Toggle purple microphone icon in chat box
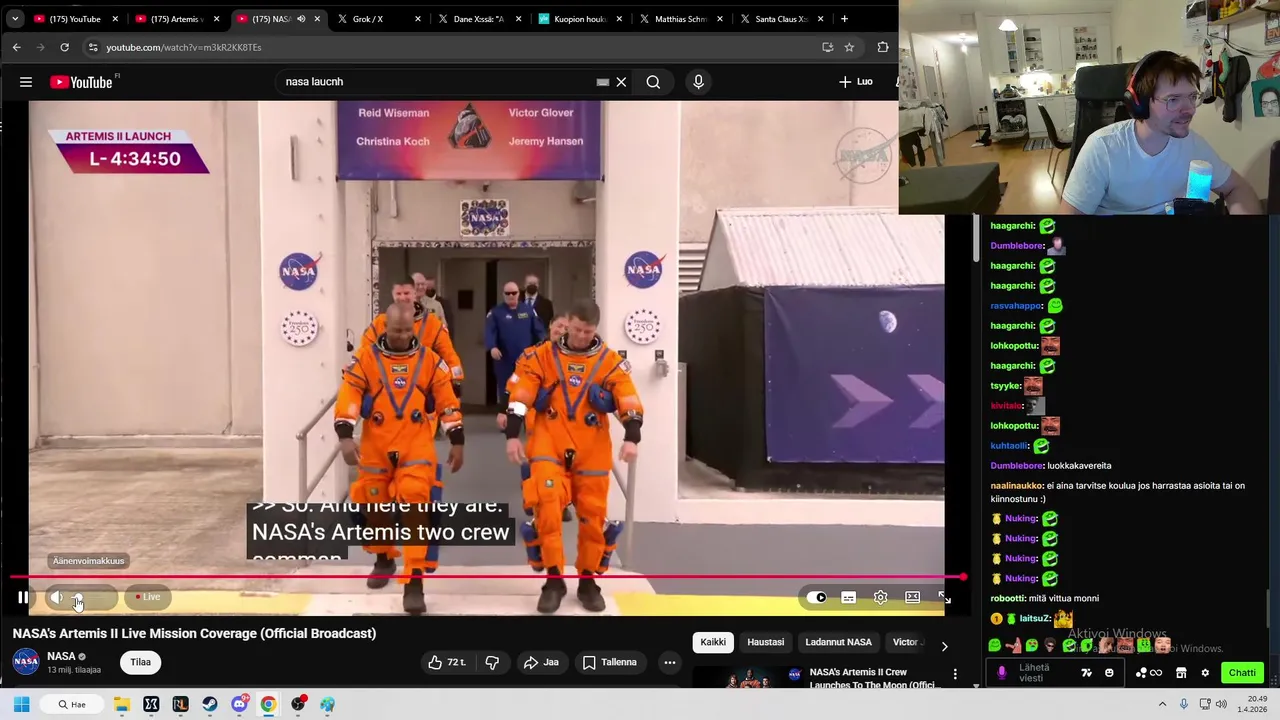 coord(1001,673)
